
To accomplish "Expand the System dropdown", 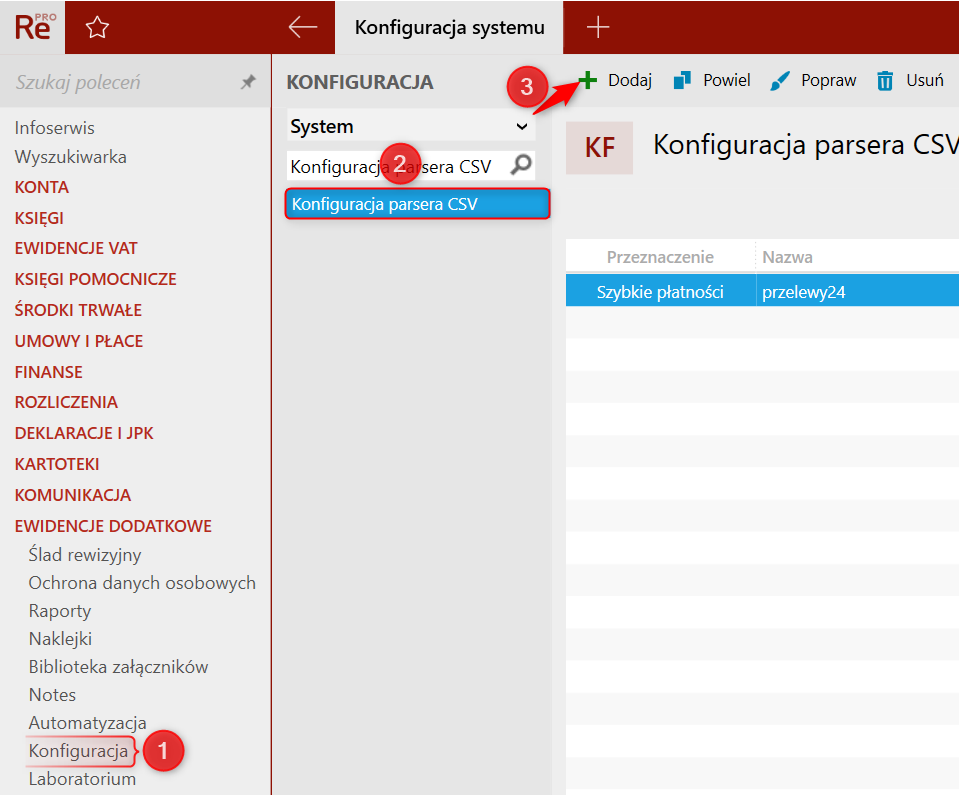I will (410, 126).
